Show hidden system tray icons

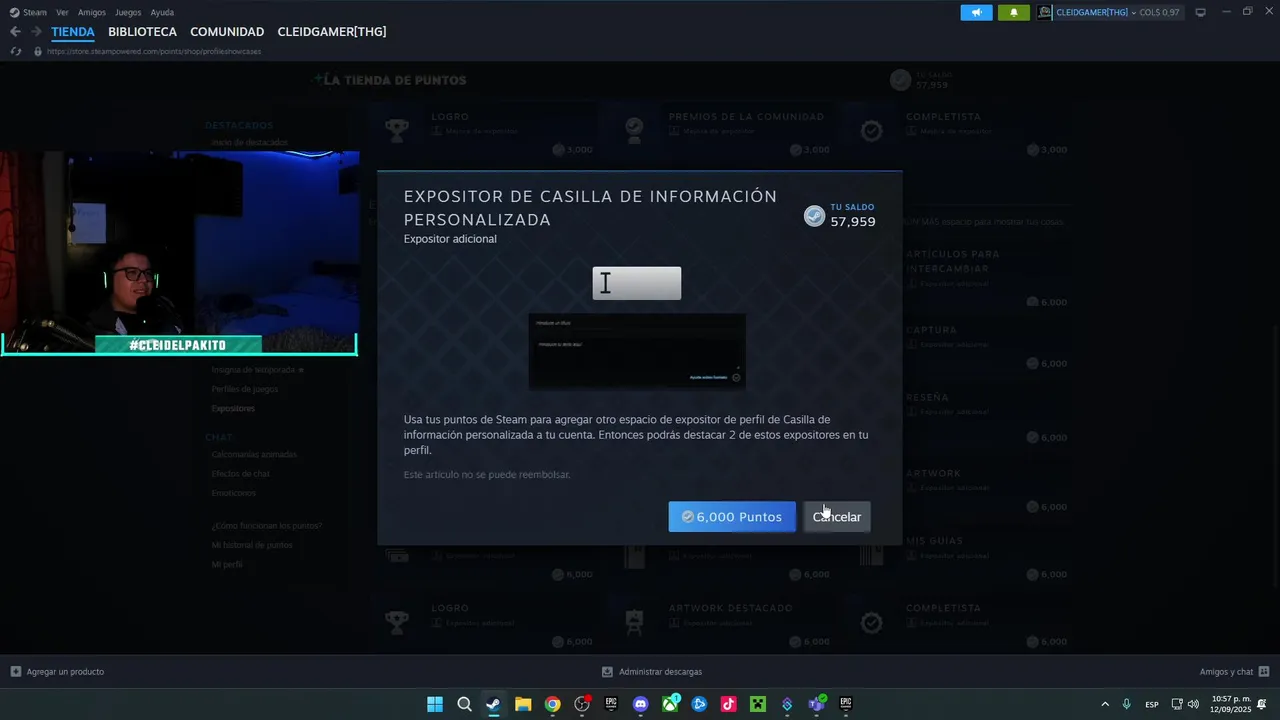coord(1105,704)
